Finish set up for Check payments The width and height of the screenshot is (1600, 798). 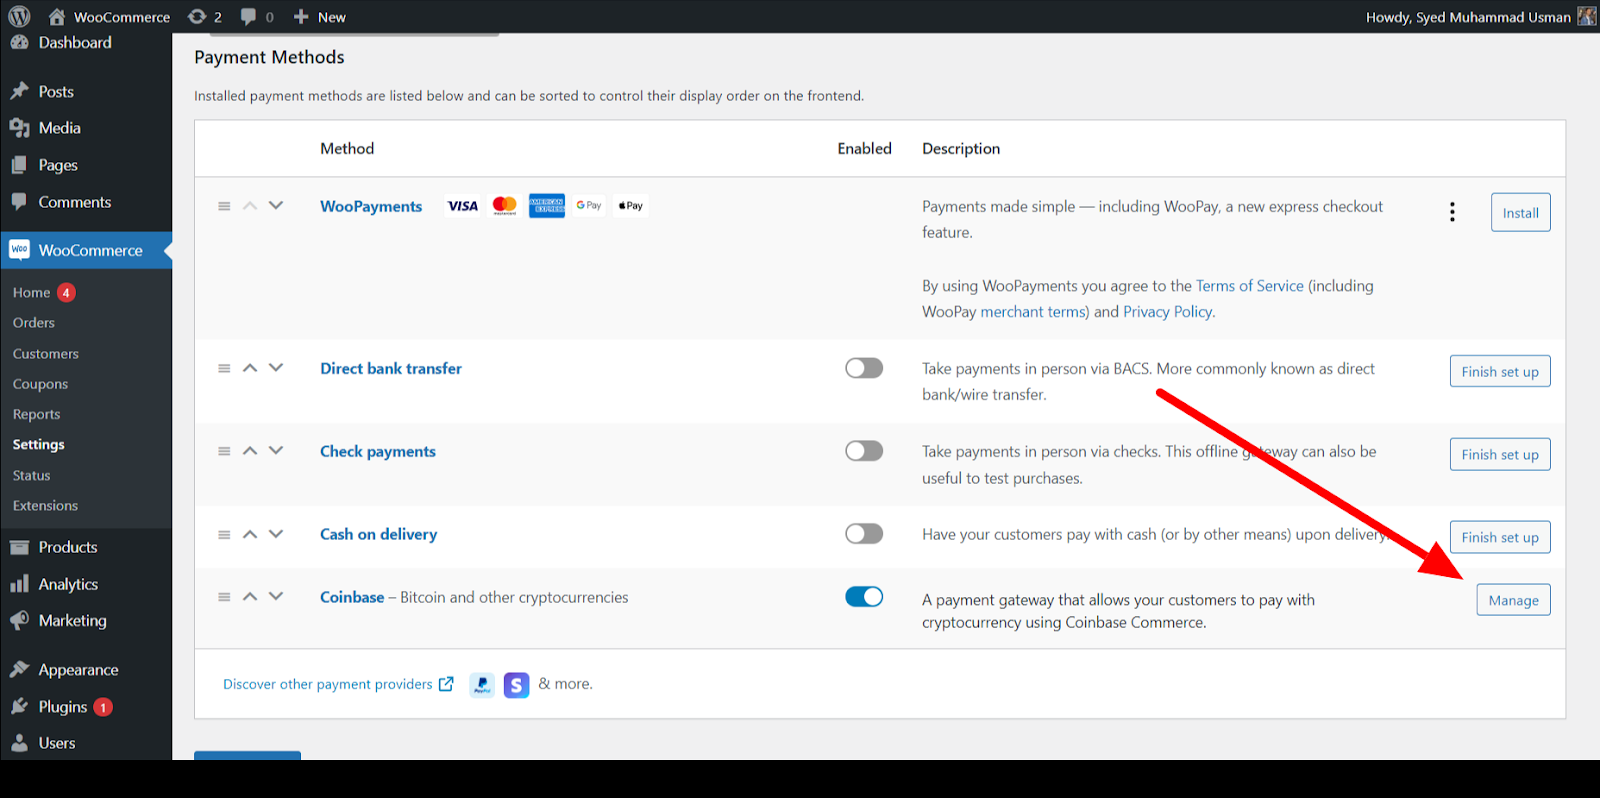coord(1500,454)
